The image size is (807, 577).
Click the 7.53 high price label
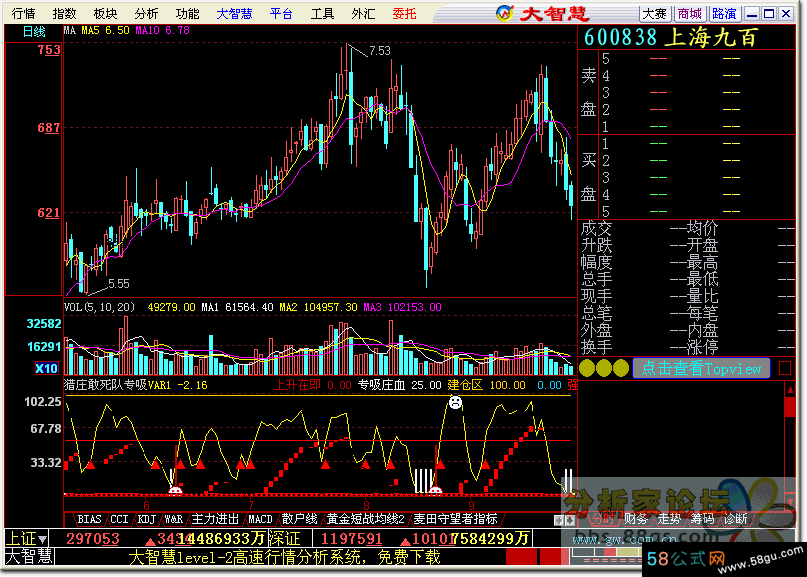[380, 51]
